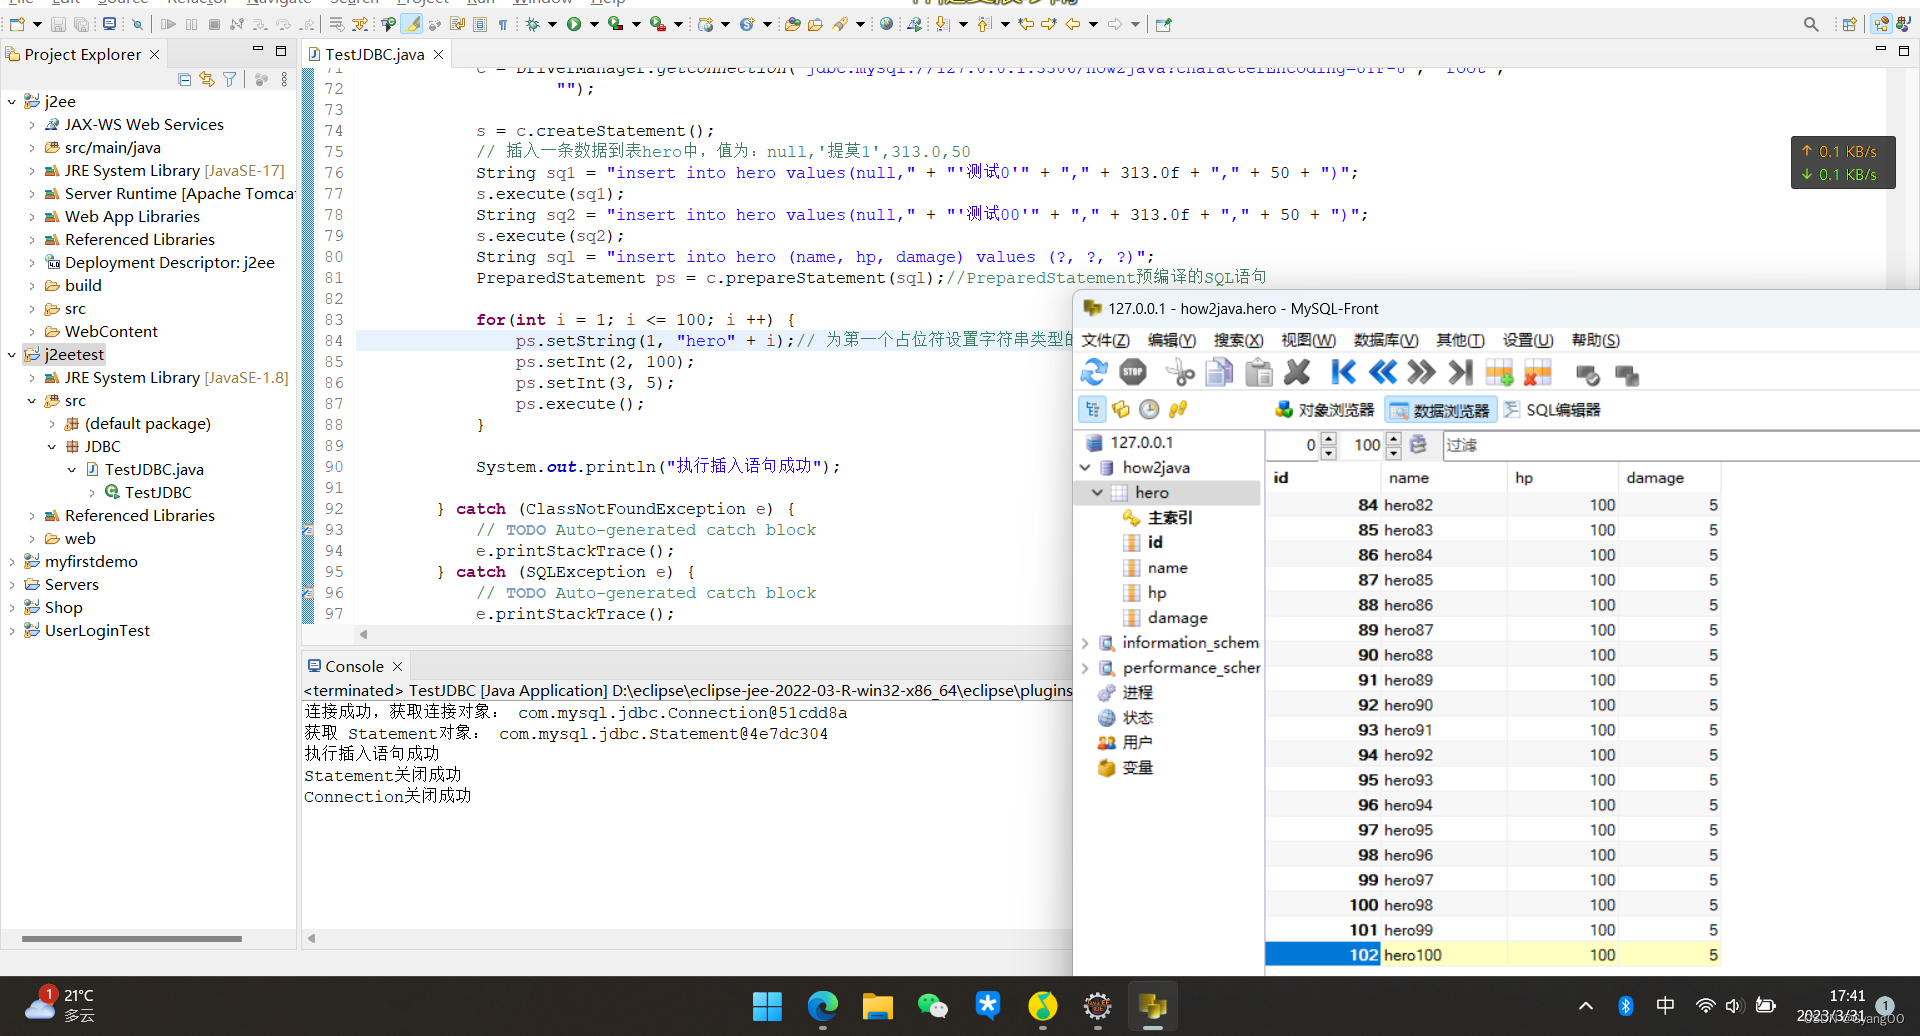Viewport: 1920px width, 1036px height.
Task: Click the yellow footprints icon in MySQL-Front
Action: tap(1178, 409)
